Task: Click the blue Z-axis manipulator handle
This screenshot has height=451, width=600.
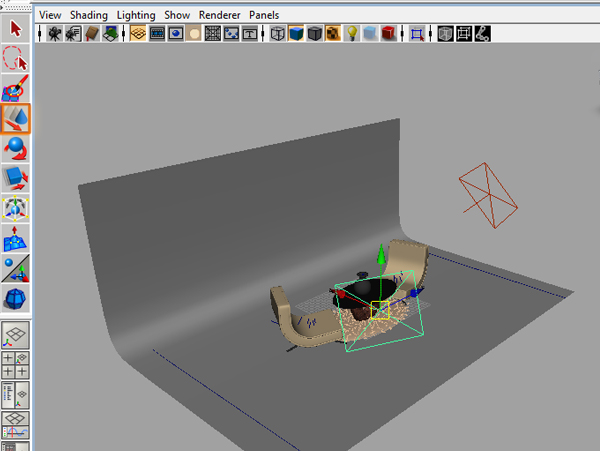Action: [x=415, y=293]
